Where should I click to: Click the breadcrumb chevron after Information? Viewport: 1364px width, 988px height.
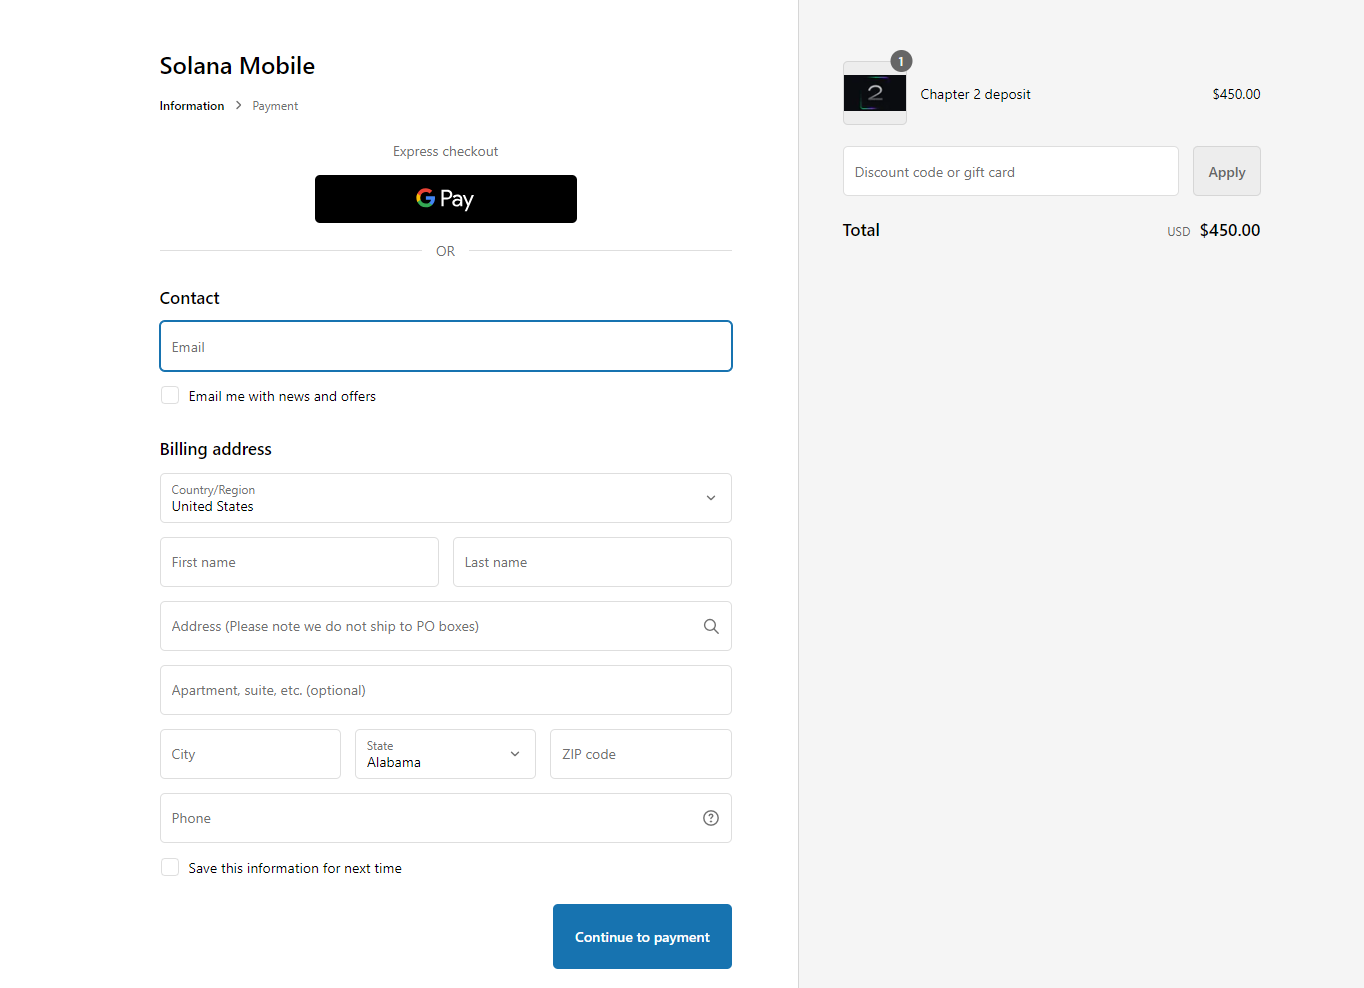pos(238,105)
